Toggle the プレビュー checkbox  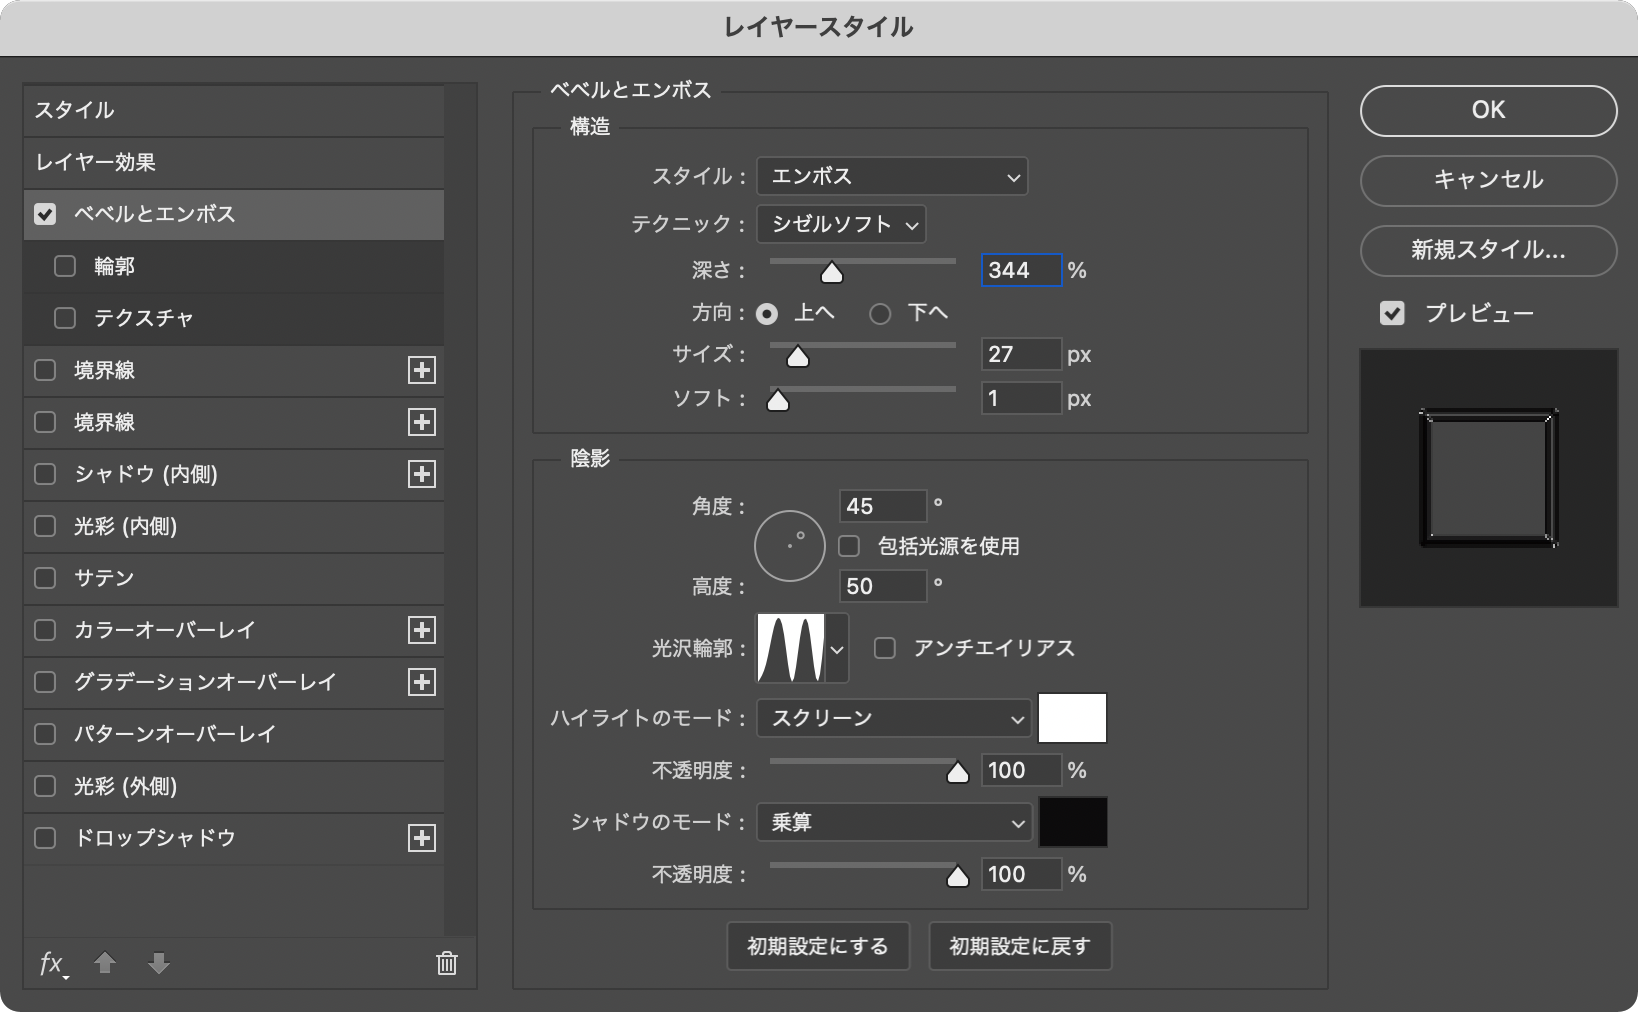(x=1392, y=313)
